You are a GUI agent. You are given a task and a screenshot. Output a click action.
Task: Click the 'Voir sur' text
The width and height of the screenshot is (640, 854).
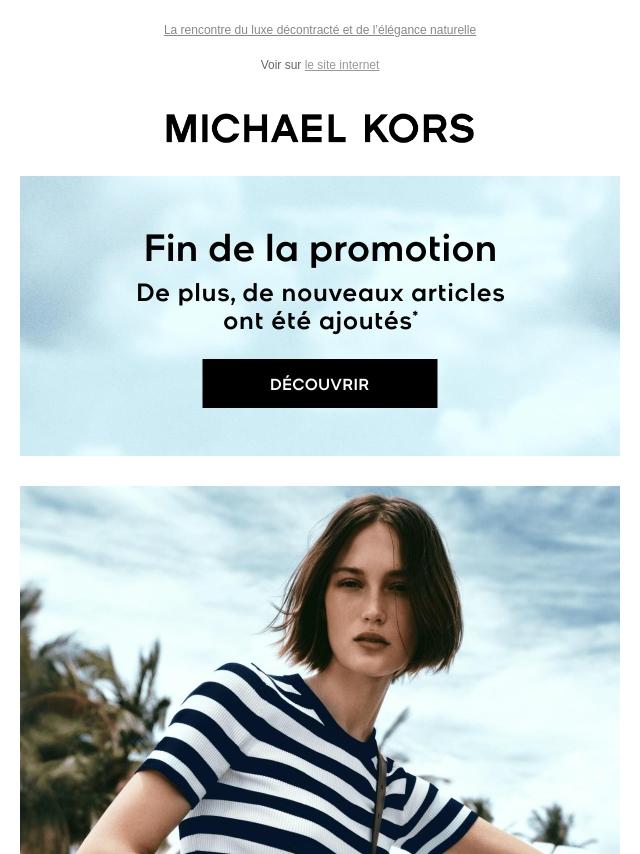(281, 65)
